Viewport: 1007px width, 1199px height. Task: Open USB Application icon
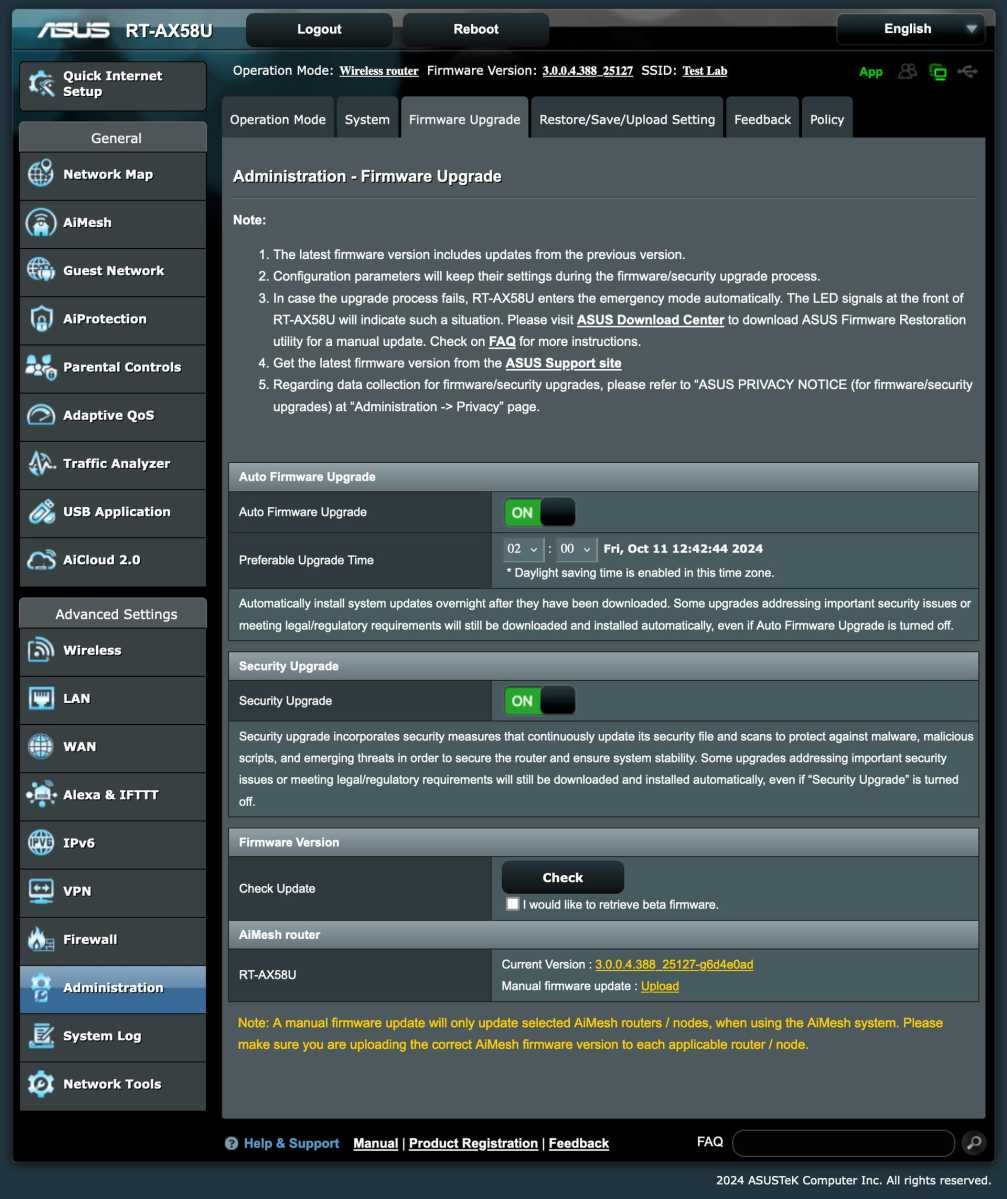click(x=41, y=512)
